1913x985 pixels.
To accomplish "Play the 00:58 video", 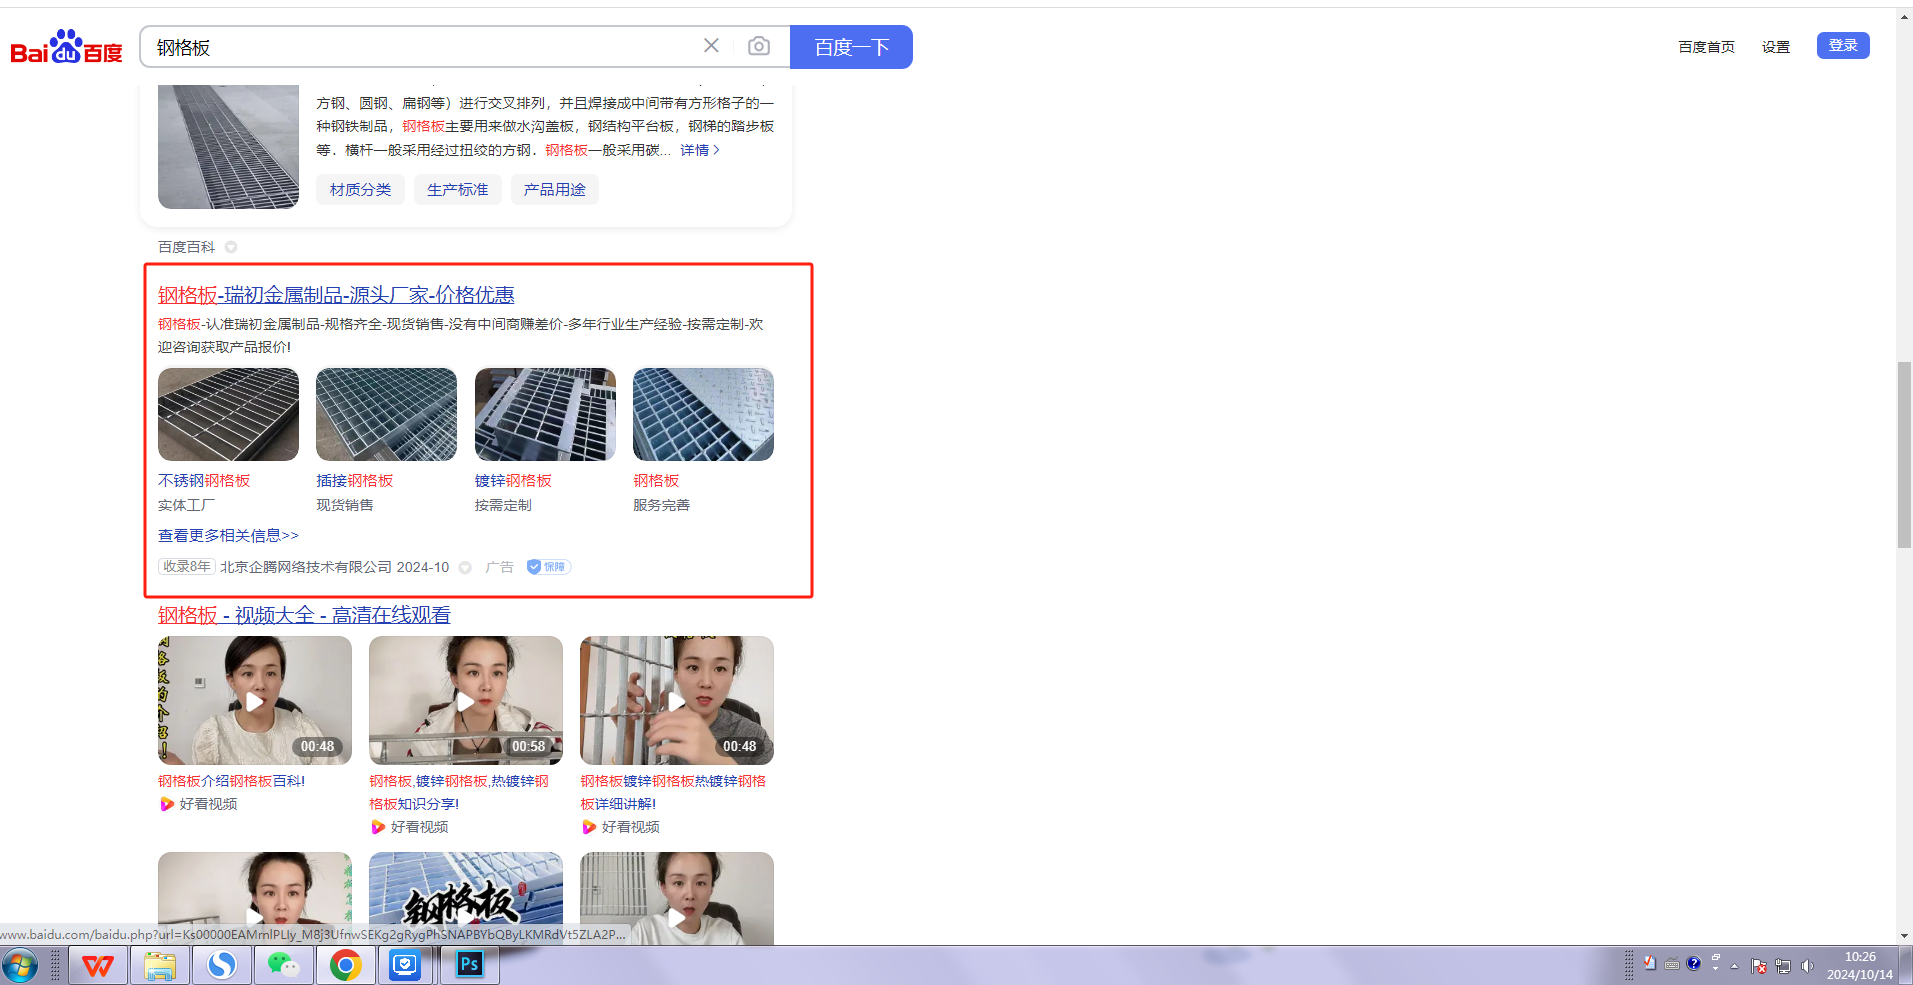I will (x=466, y=700).
